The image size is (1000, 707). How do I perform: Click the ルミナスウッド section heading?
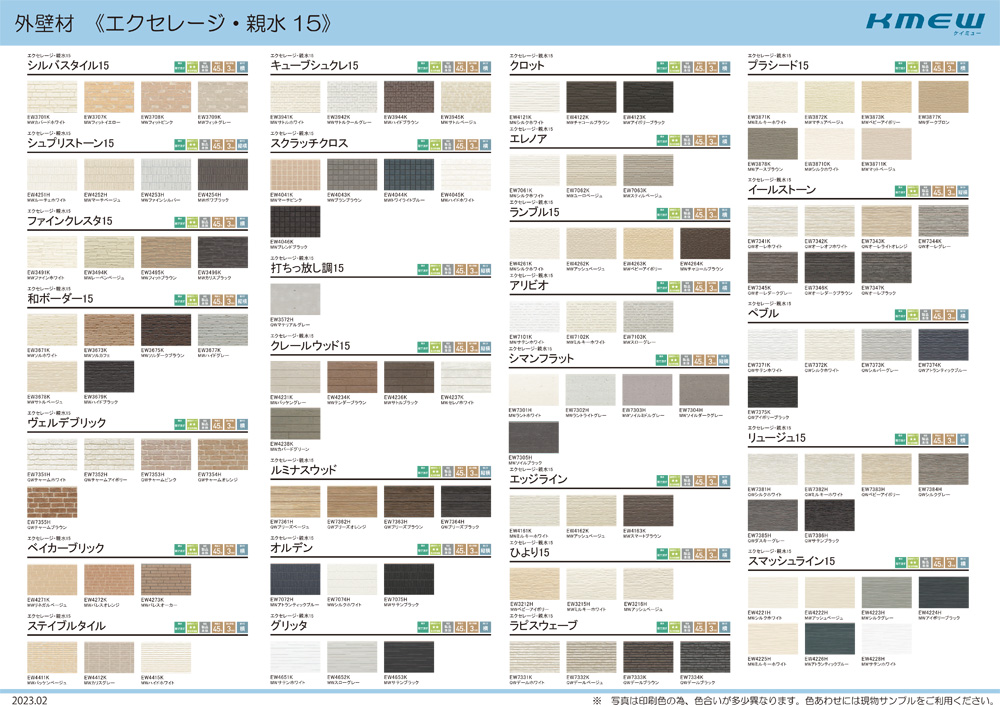tap(304, 470)
